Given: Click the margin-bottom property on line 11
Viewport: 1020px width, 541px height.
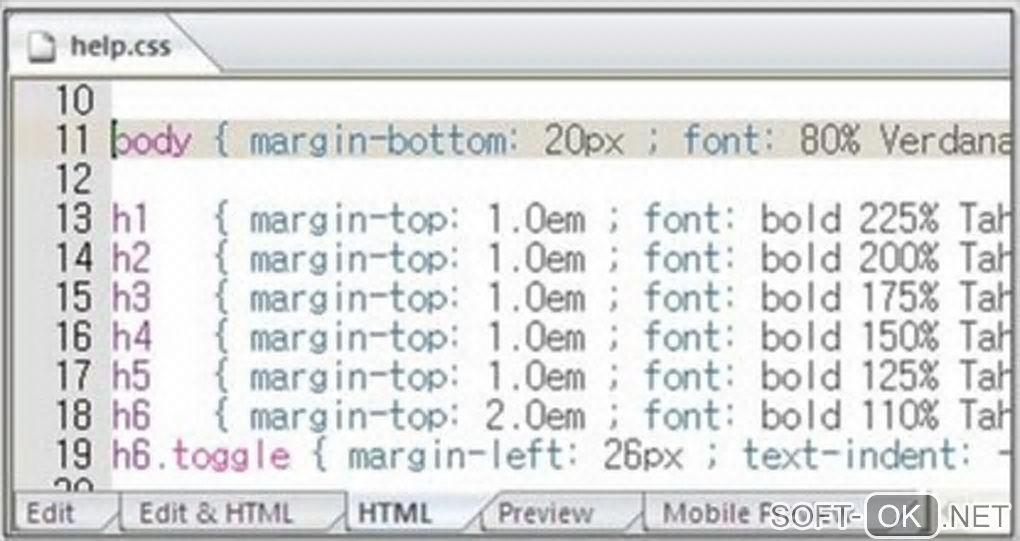Looking at the screenshot, I should [377, 140].
